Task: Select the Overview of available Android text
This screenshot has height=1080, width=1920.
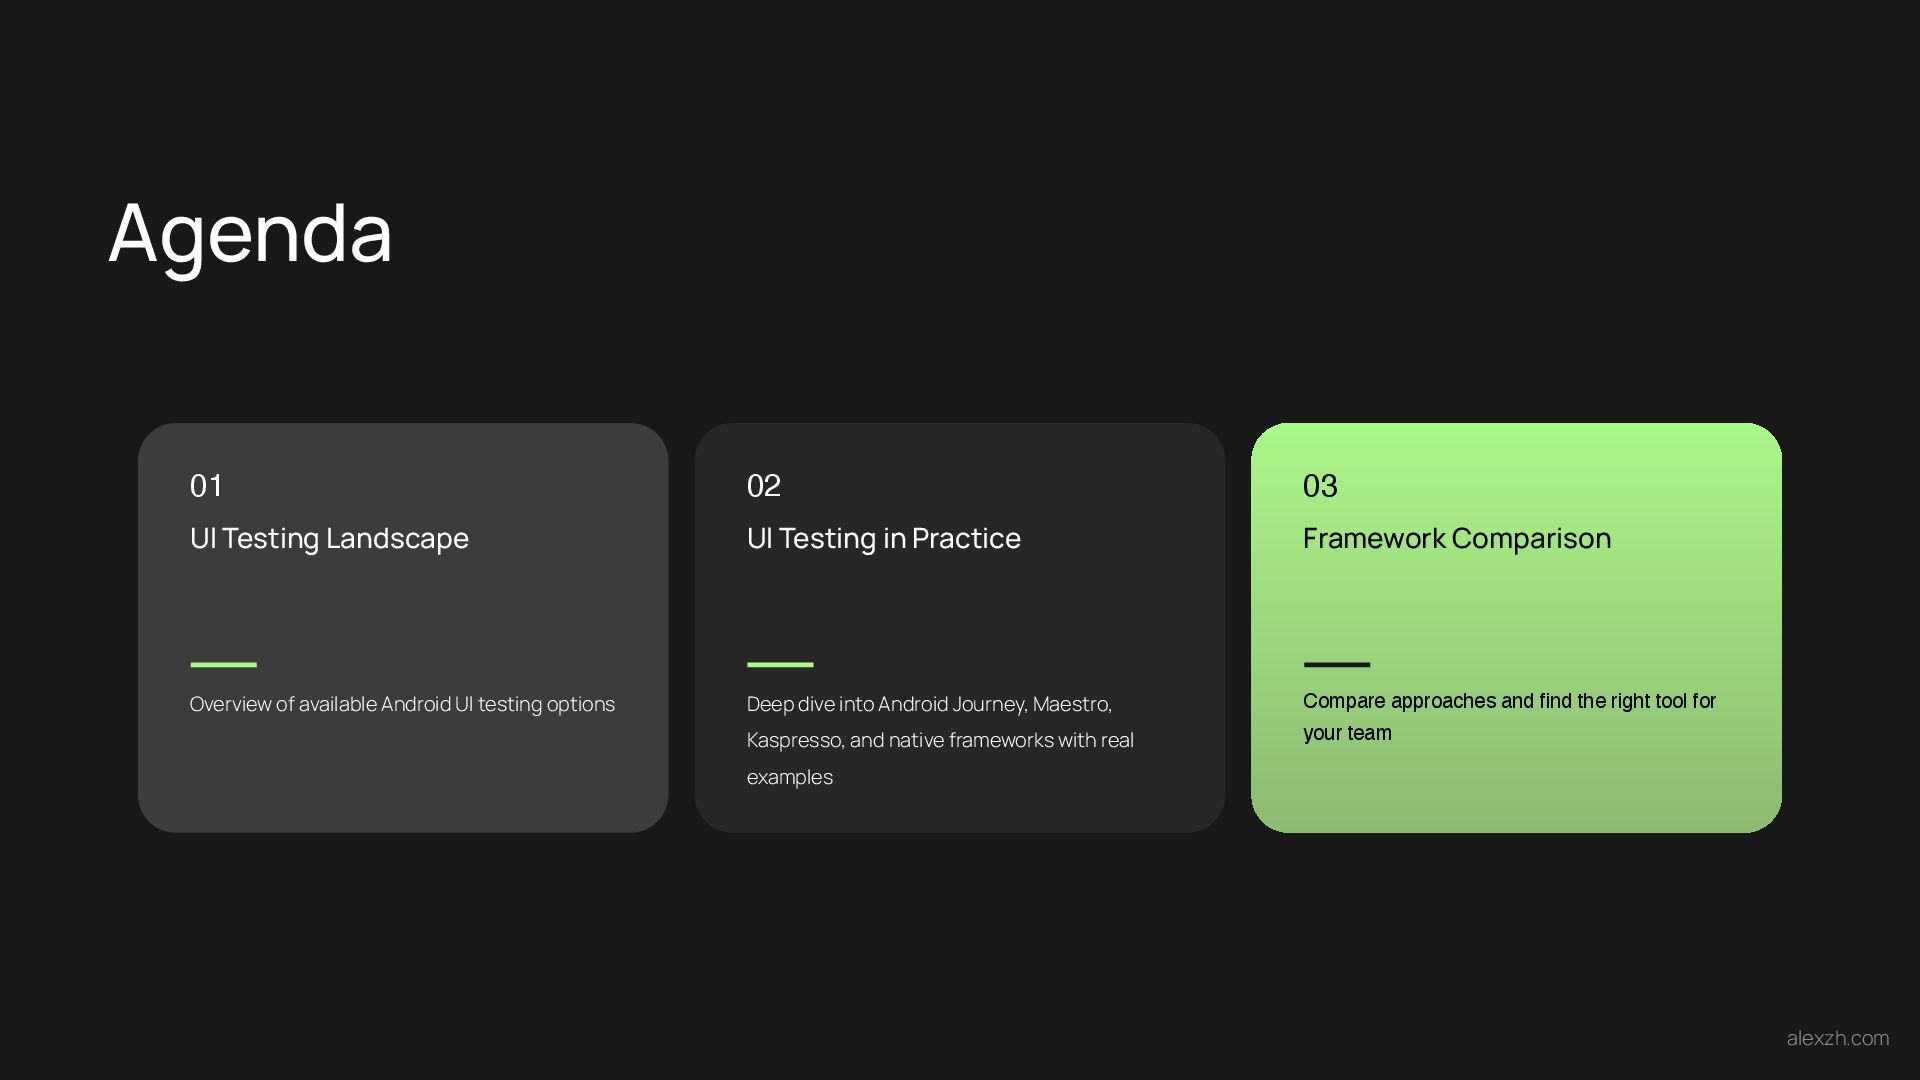Action: pos(402,704)
